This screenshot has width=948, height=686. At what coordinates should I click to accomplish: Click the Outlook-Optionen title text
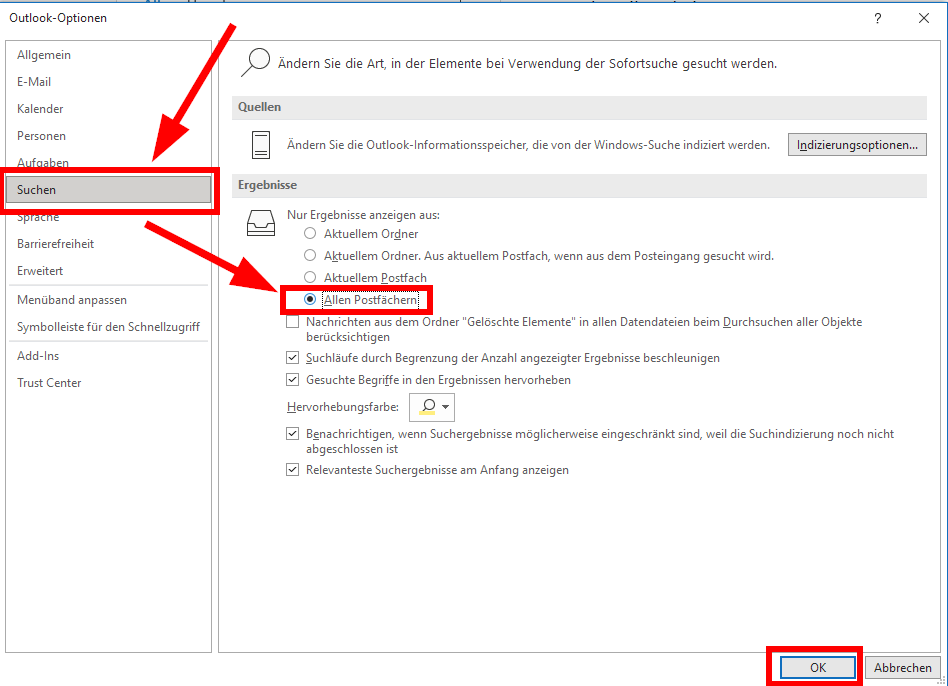tap(58, 18)
